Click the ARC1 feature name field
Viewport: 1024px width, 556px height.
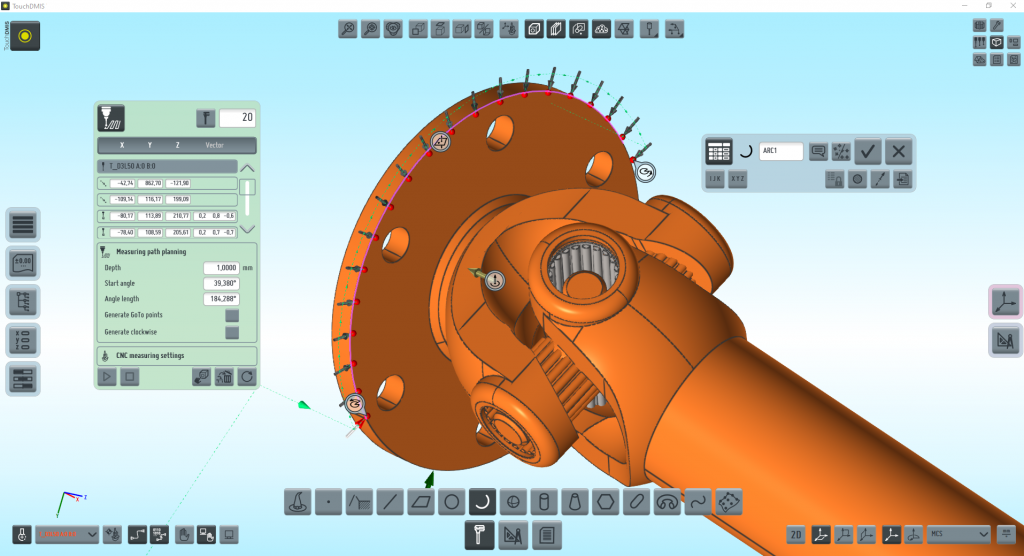coord(781,151)
